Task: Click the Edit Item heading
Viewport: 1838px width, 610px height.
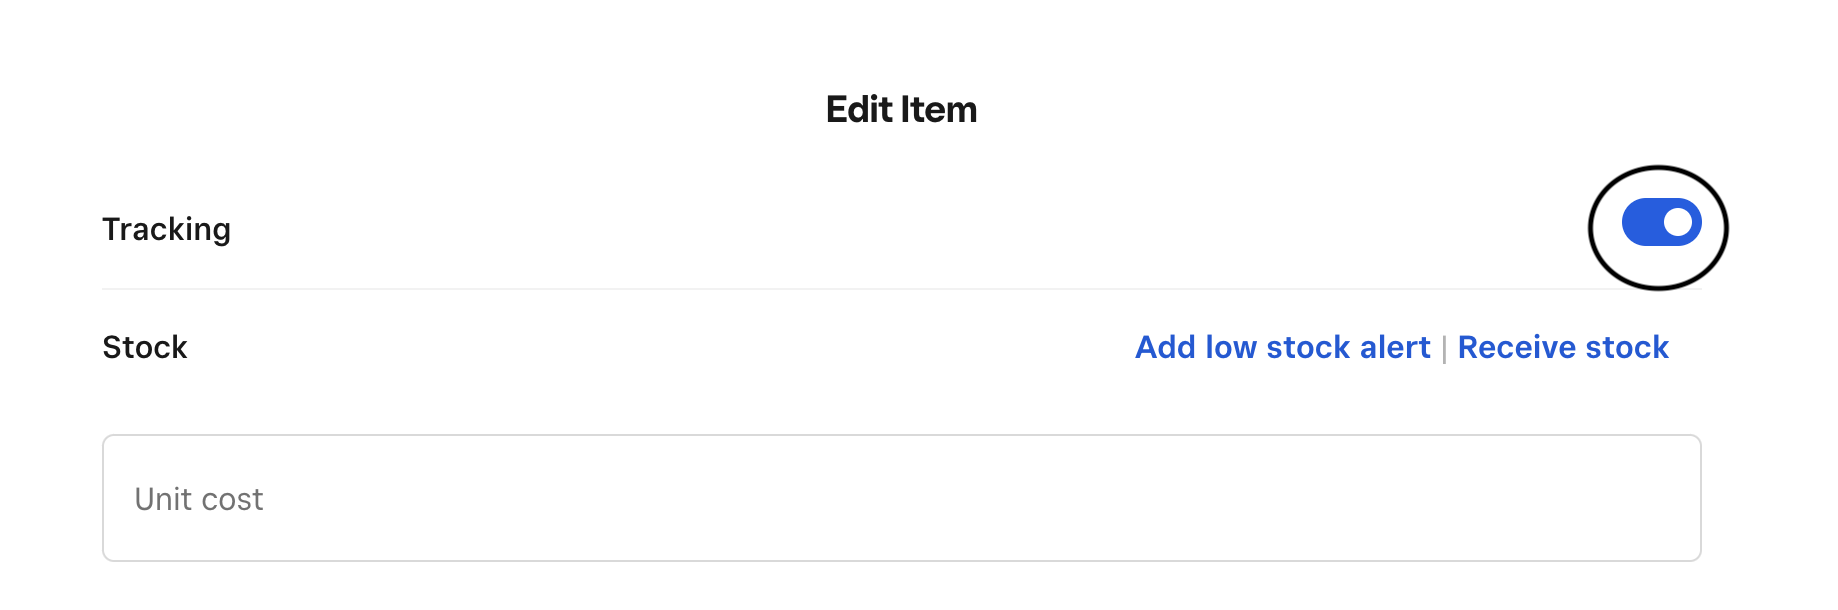Action: pyautogui.click(x=901, y=109)
